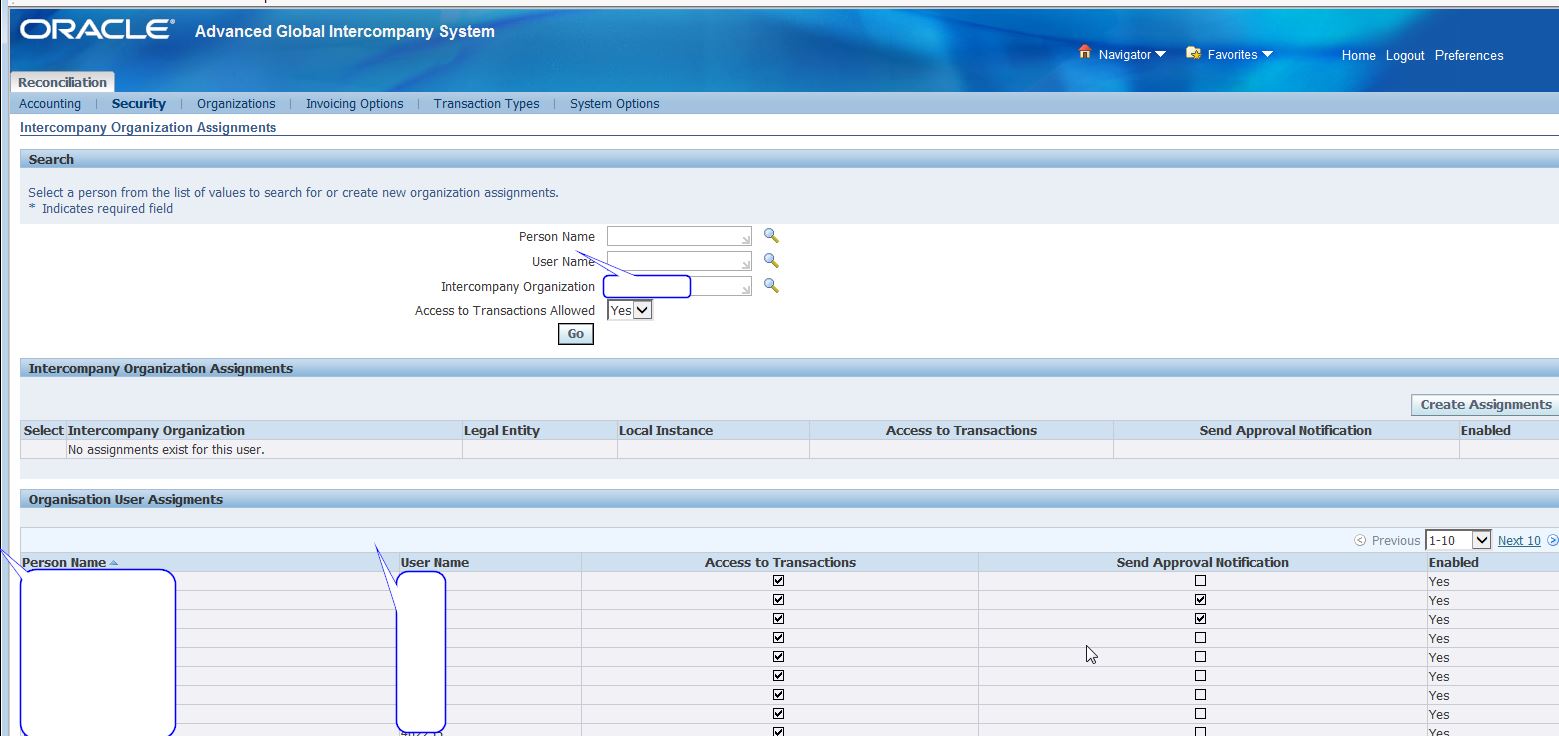This screenshot has width=1559, height=736.
Task: Click the Navigator house icon
Action: click(1086, 53)
